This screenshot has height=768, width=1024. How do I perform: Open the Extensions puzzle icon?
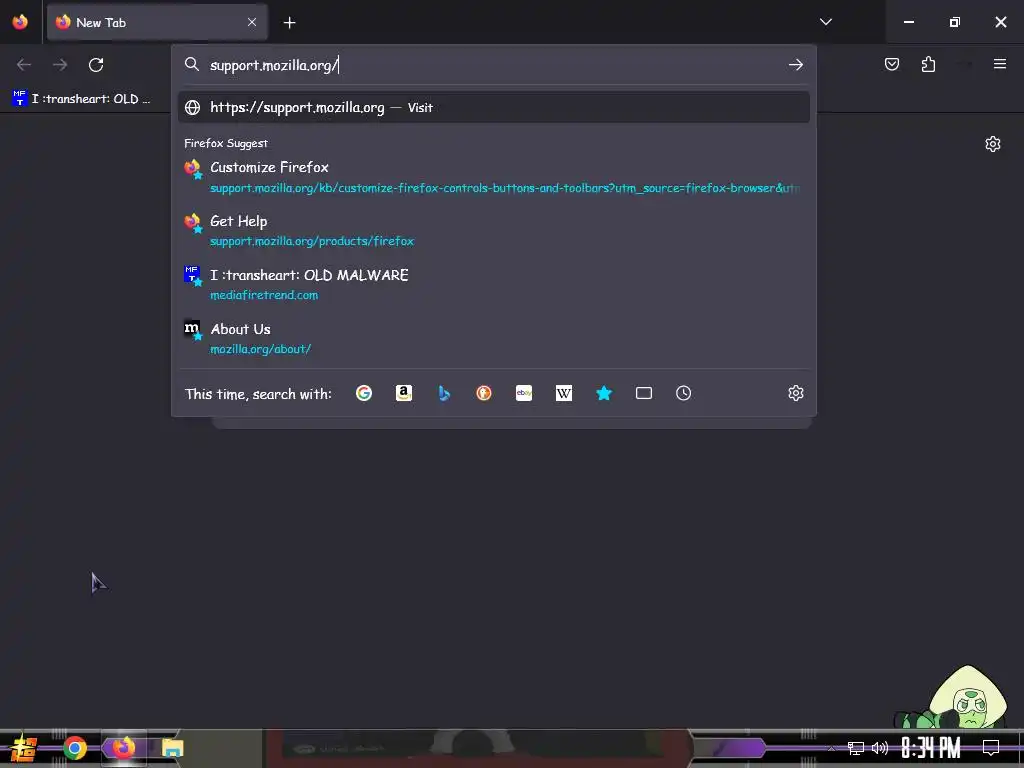click(928, 64)
